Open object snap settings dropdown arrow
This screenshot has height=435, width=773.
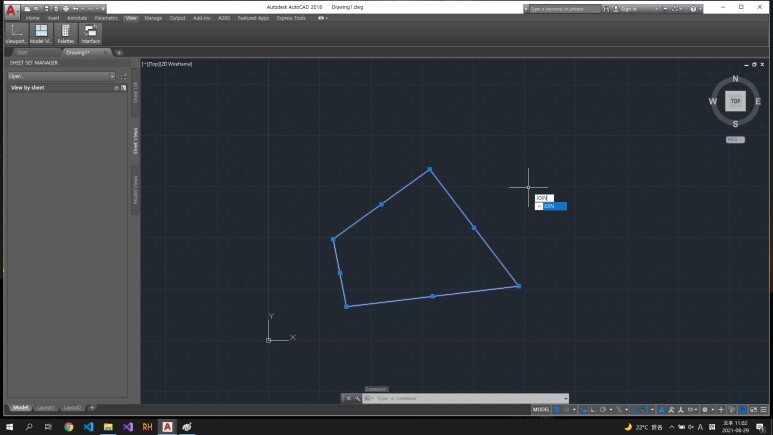(652, 410)
